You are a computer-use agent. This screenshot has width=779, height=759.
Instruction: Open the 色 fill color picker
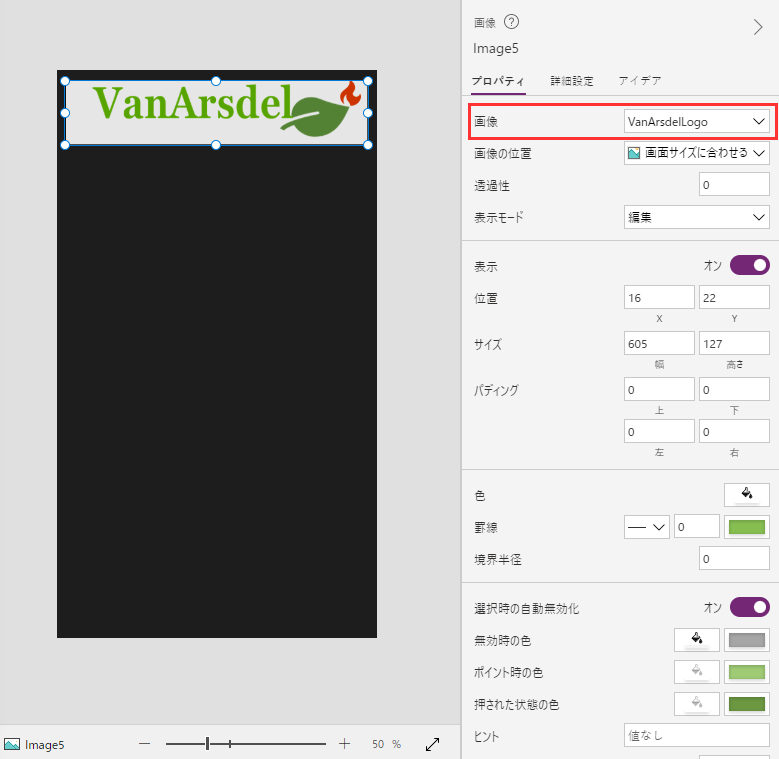(746, 495)
